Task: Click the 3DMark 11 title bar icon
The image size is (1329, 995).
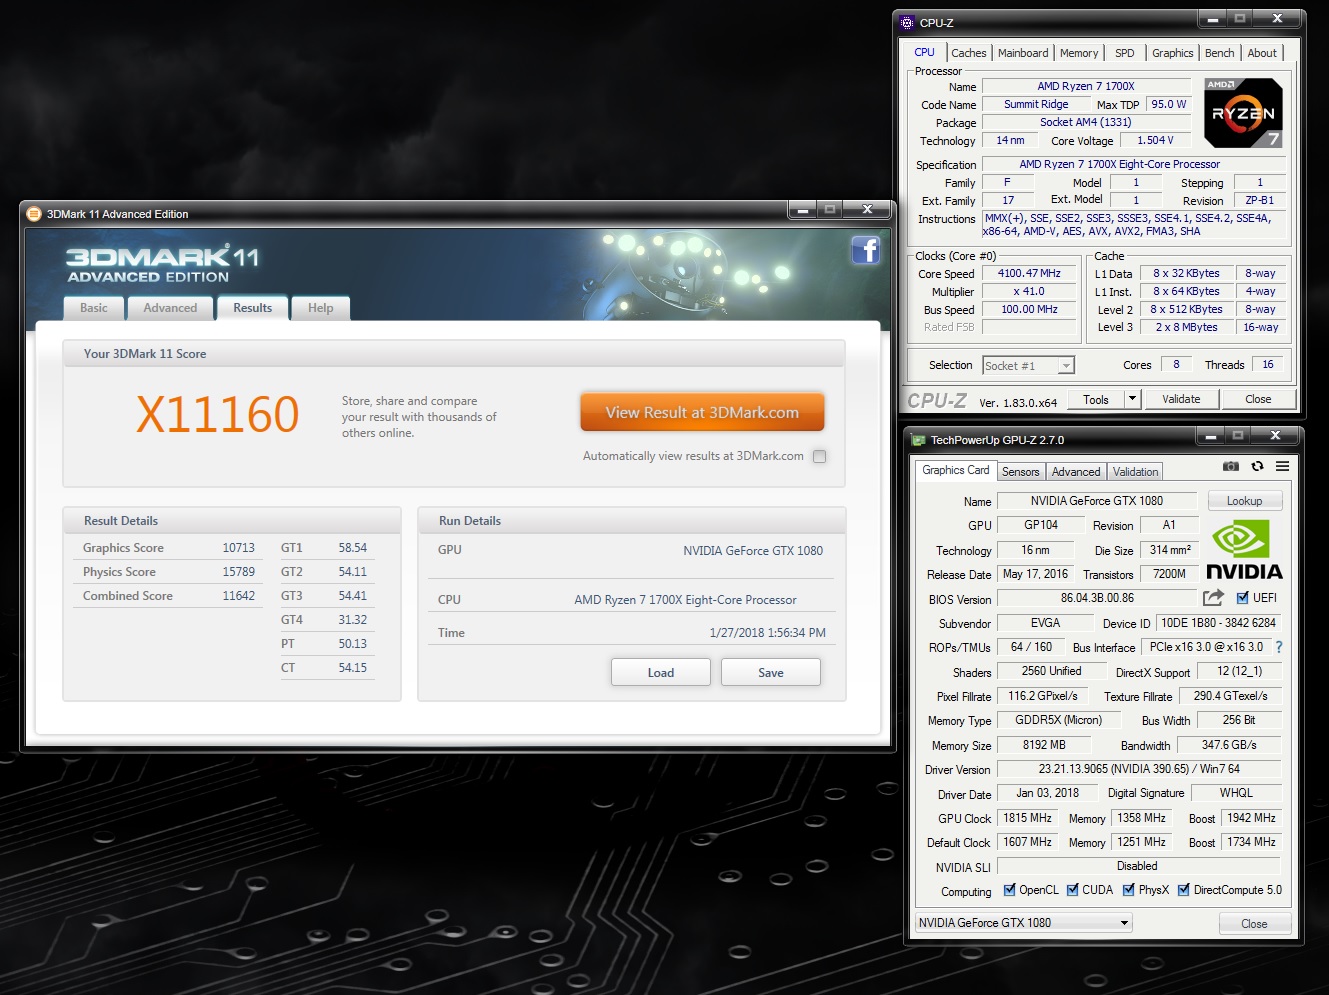Action: [33, 213]
